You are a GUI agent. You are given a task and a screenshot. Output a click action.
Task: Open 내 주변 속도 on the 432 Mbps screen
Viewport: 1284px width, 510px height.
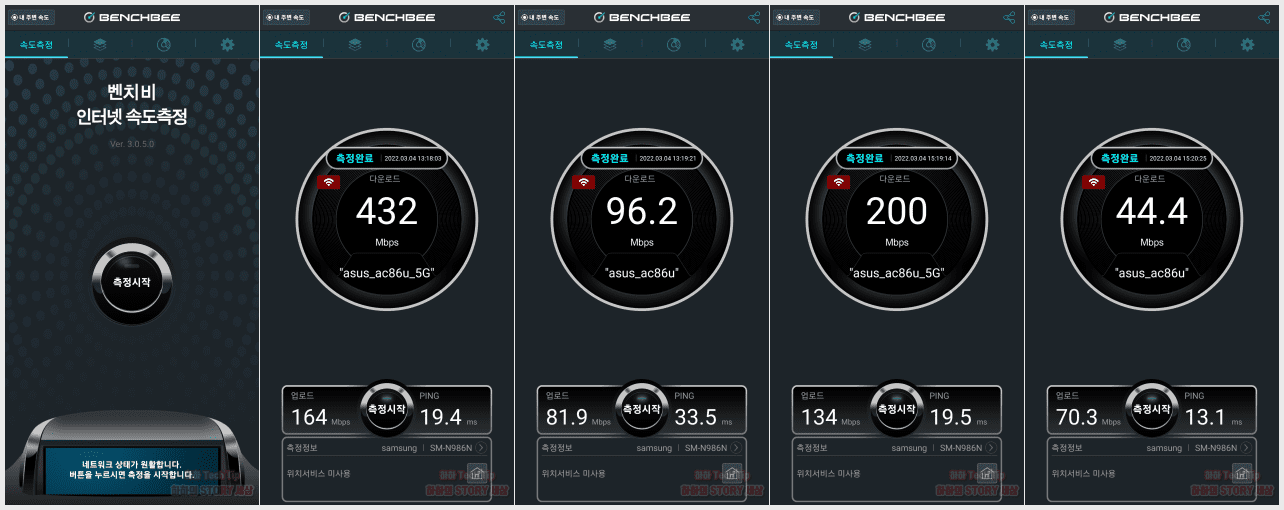[x=286, y=17]
